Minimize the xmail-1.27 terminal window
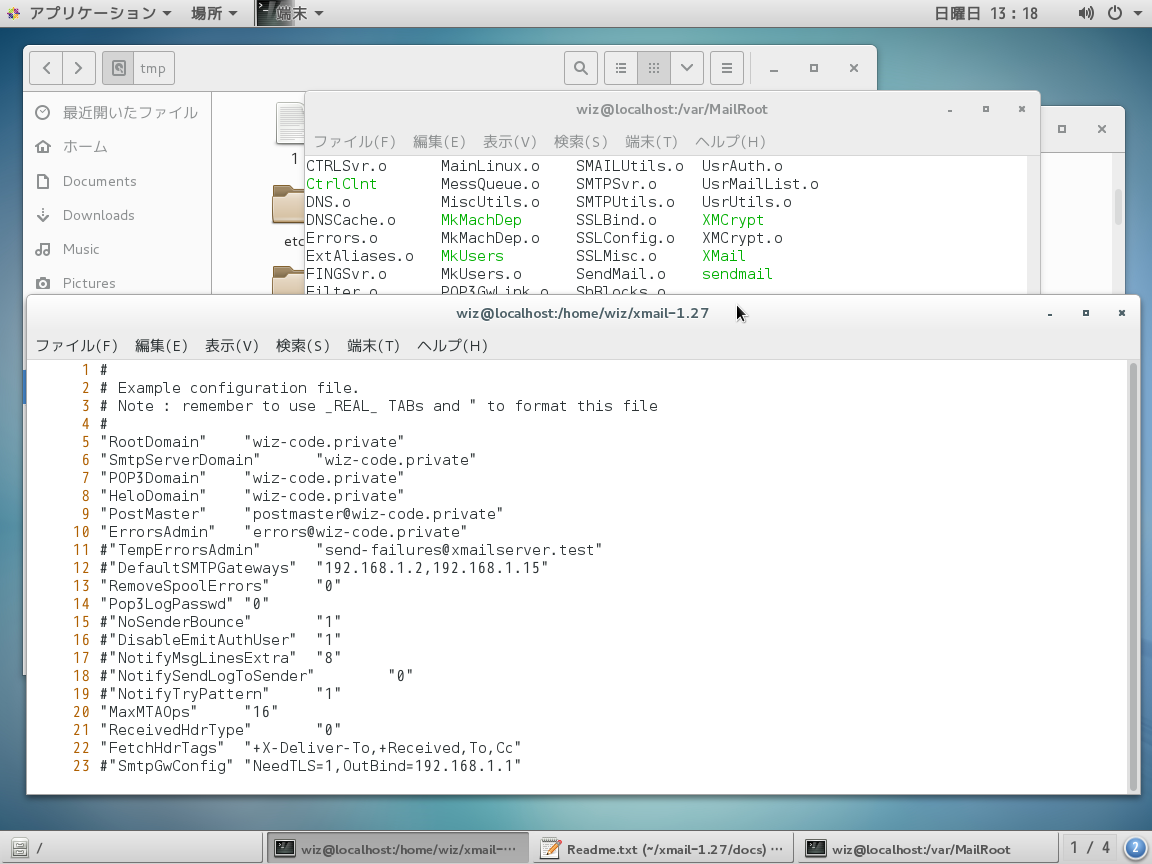Image resolution: width=1152 pixels, height=864 pixels. point(1050,314)
